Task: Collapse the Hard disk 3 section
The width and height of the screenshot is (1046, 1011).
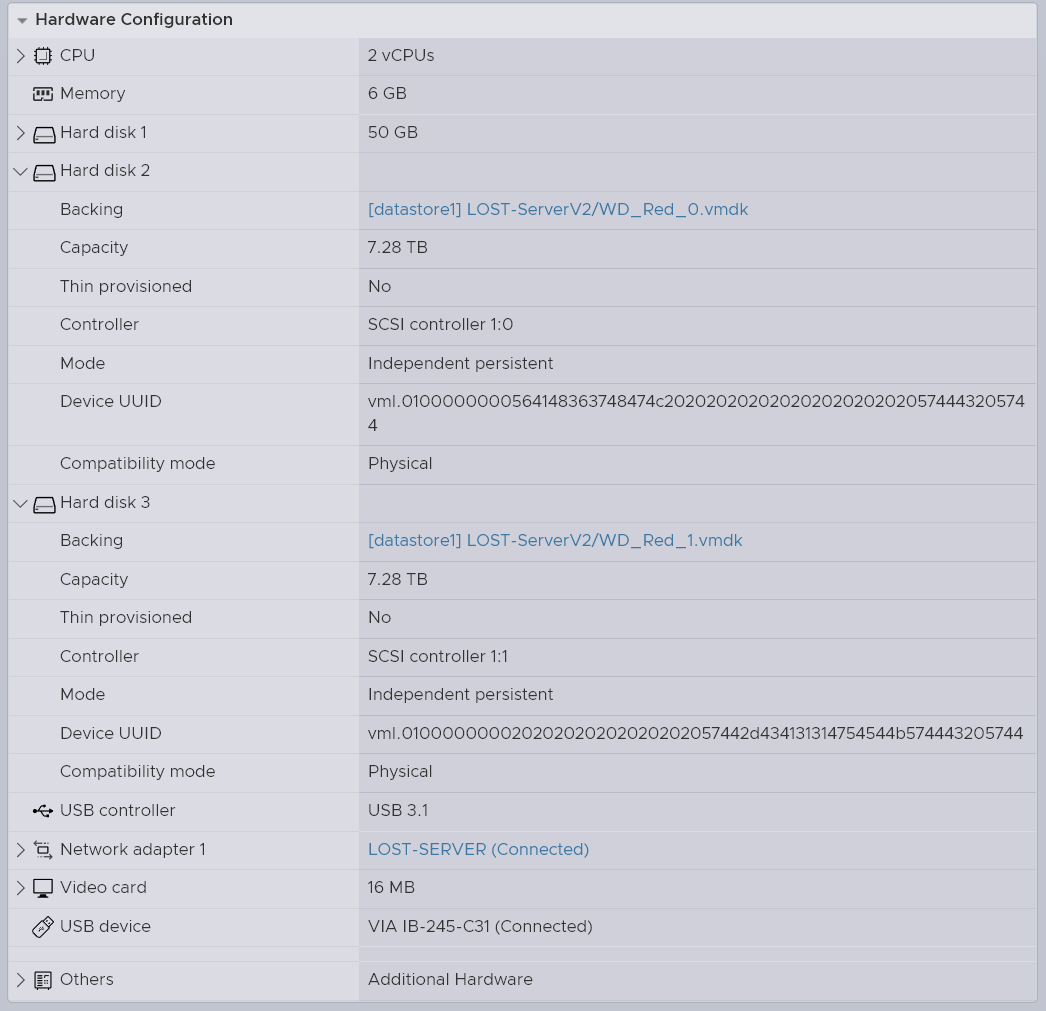Action: [20, 503]
